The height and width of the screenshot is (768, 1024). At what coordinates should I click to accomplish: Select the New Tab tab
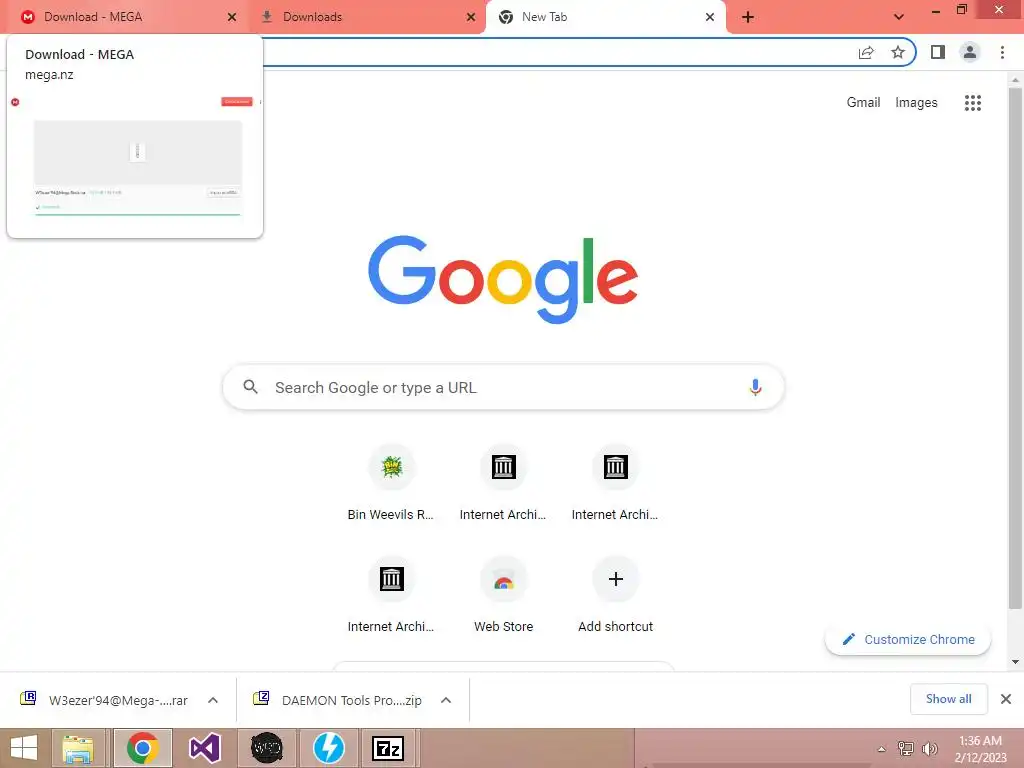(x=605, y=17)
